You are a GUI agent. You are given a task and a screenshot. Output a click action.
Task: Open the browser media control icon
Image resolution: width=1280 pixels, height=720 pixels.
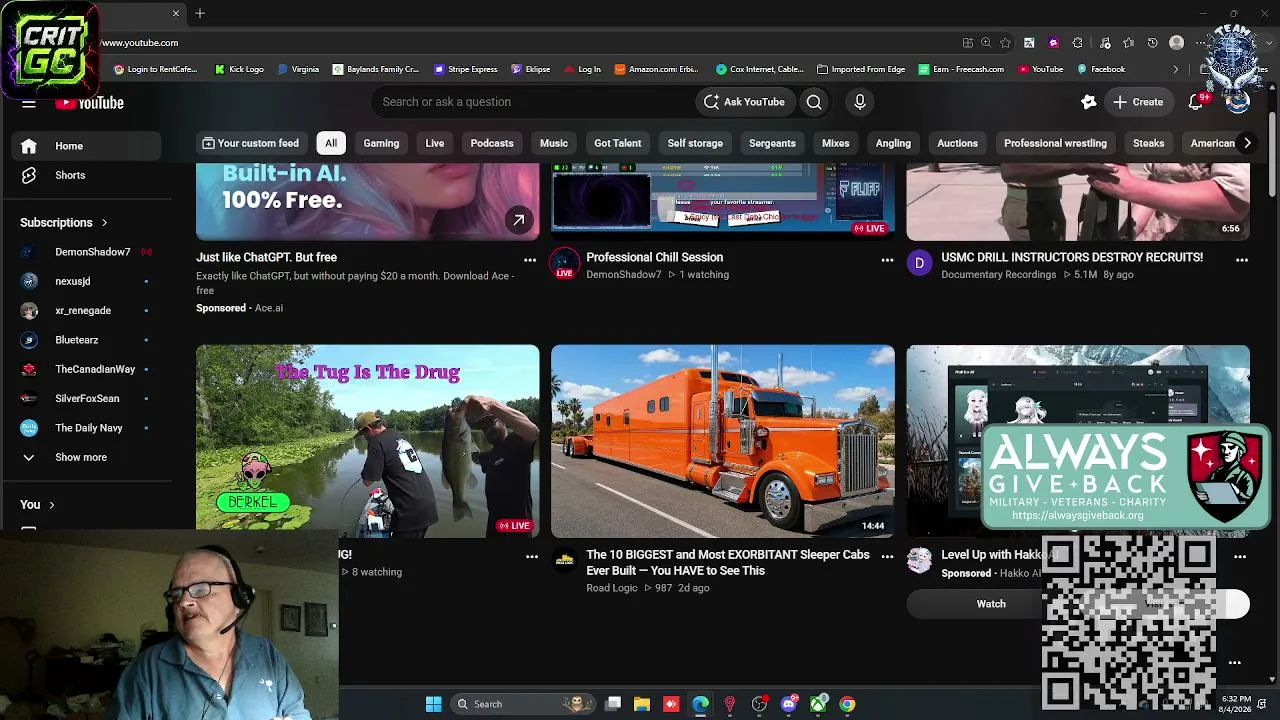tap(1105, 43)
